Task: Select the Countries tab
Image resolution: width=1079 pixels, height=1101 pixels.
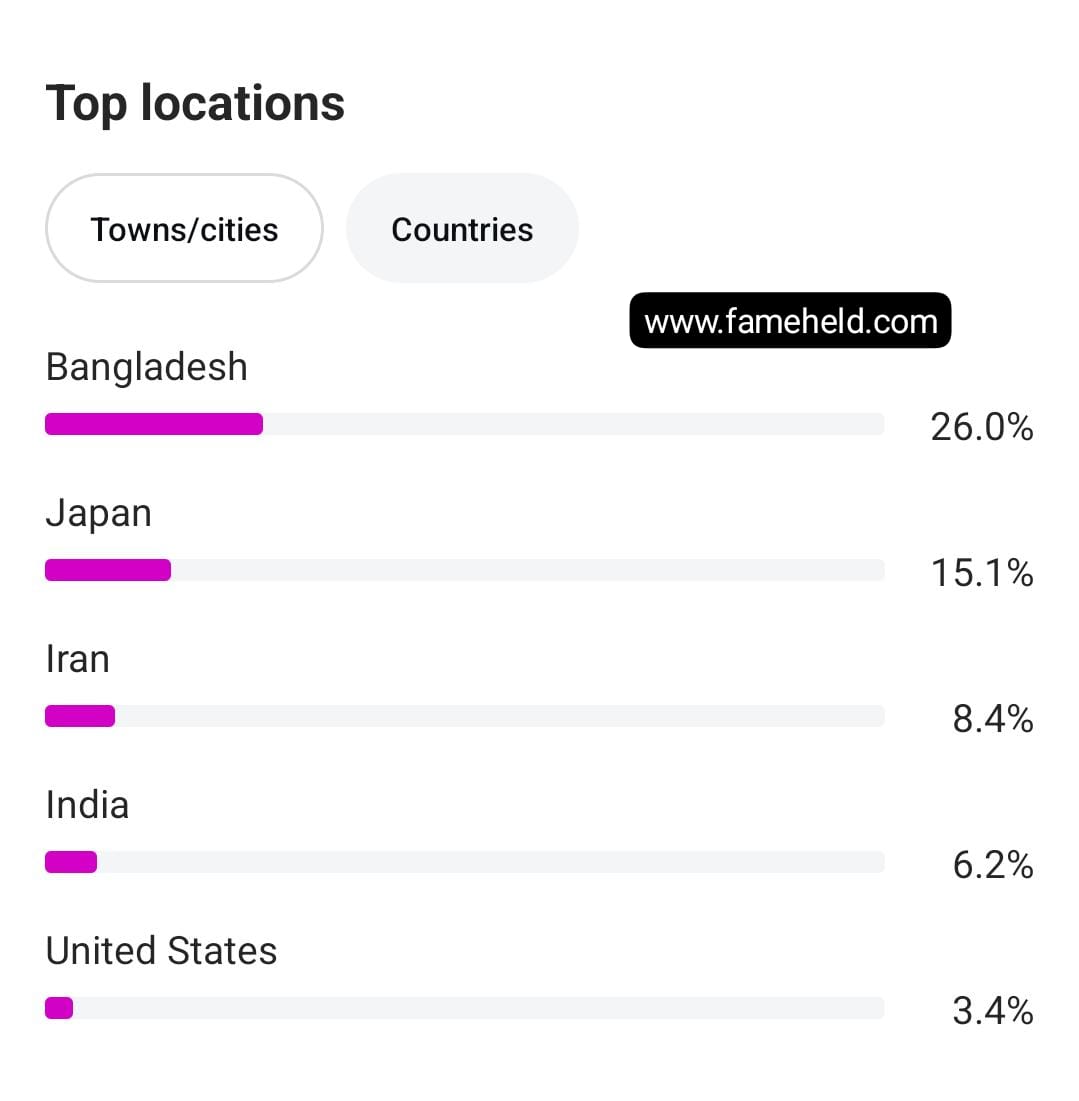Action: pyautogui.click(x=462, y=229)
